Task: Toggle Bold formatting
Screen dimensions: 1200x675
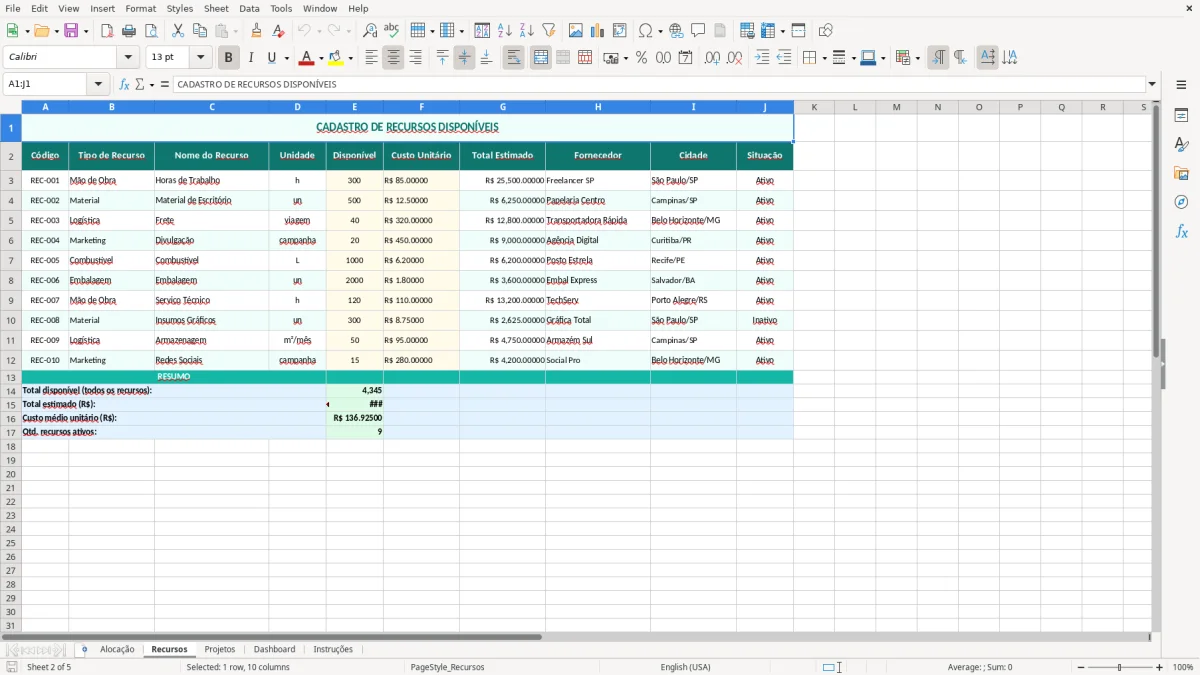Action: click(229, 58)
